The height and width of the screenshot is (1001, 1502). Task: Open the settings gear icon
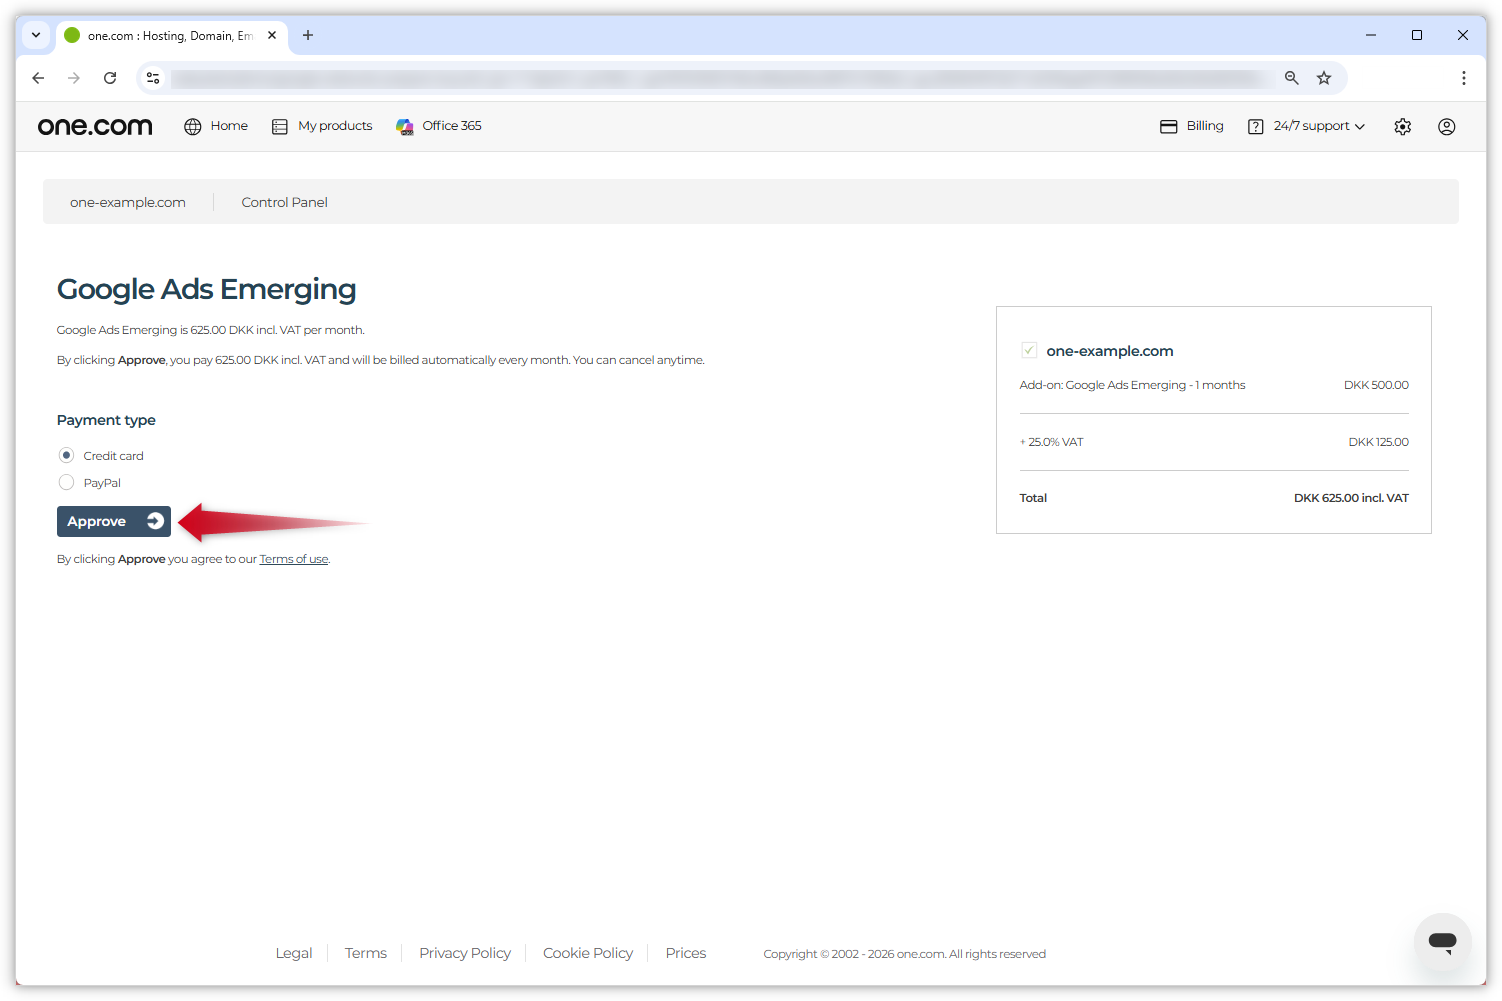(1403, 126)
